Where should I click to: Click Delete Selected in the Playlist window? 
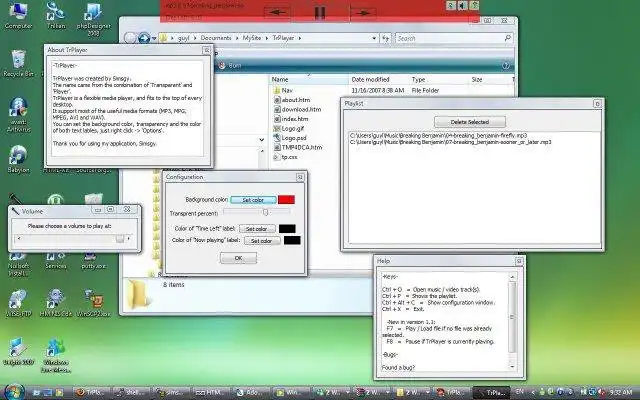470,122
